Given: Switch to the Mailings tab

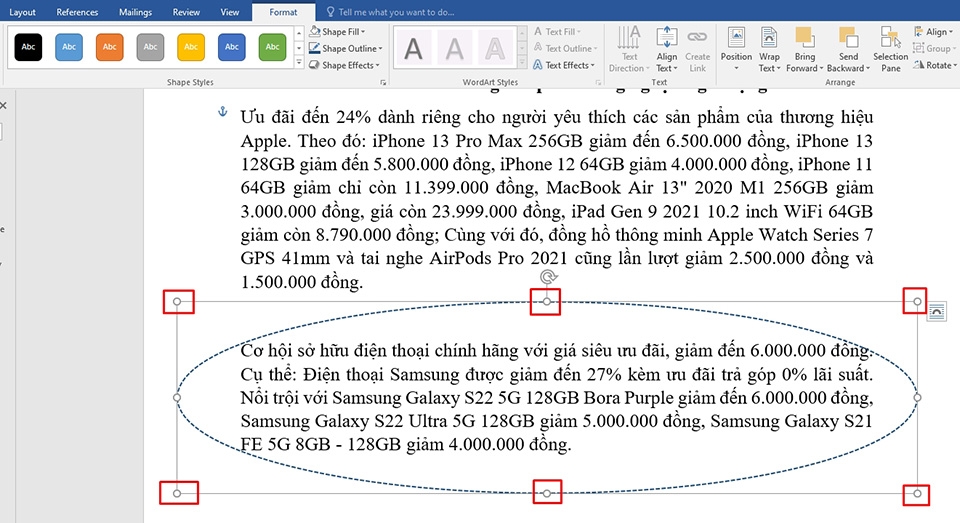Looking at the screenshot, I should 135,12.
